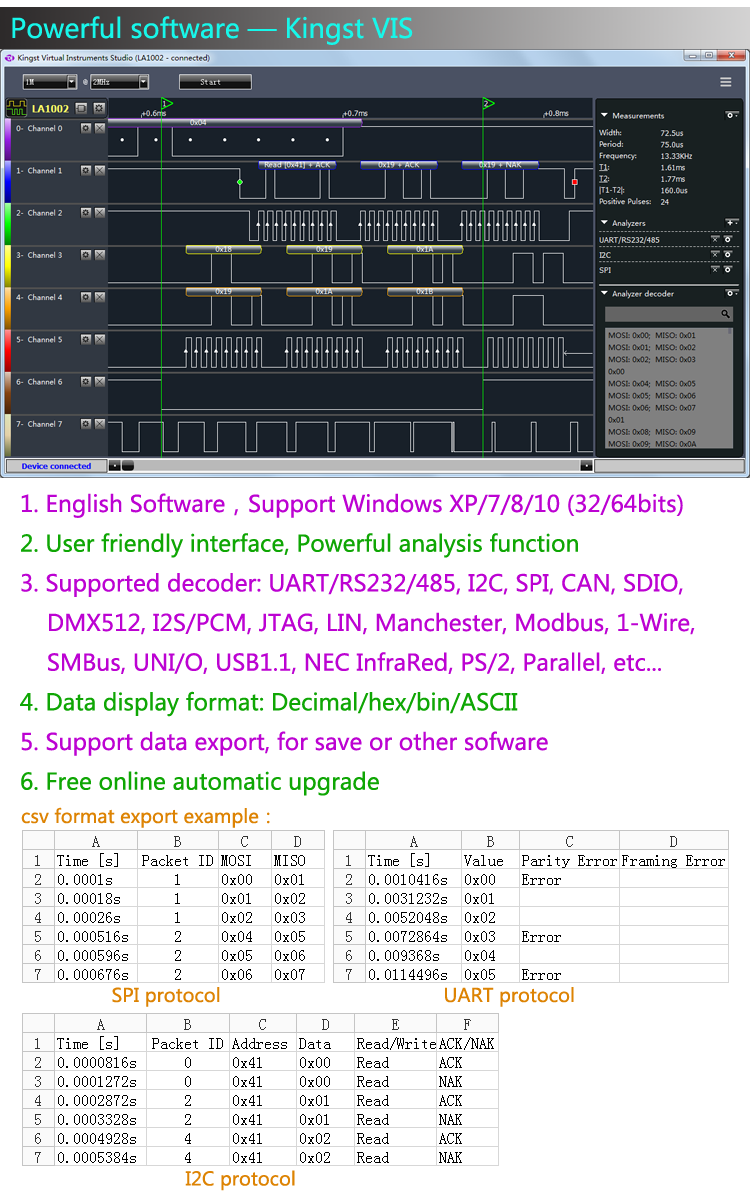Remove the SPI analyzer
The height and width of the screenshot is (1200, 750).
tap(715, 270)
